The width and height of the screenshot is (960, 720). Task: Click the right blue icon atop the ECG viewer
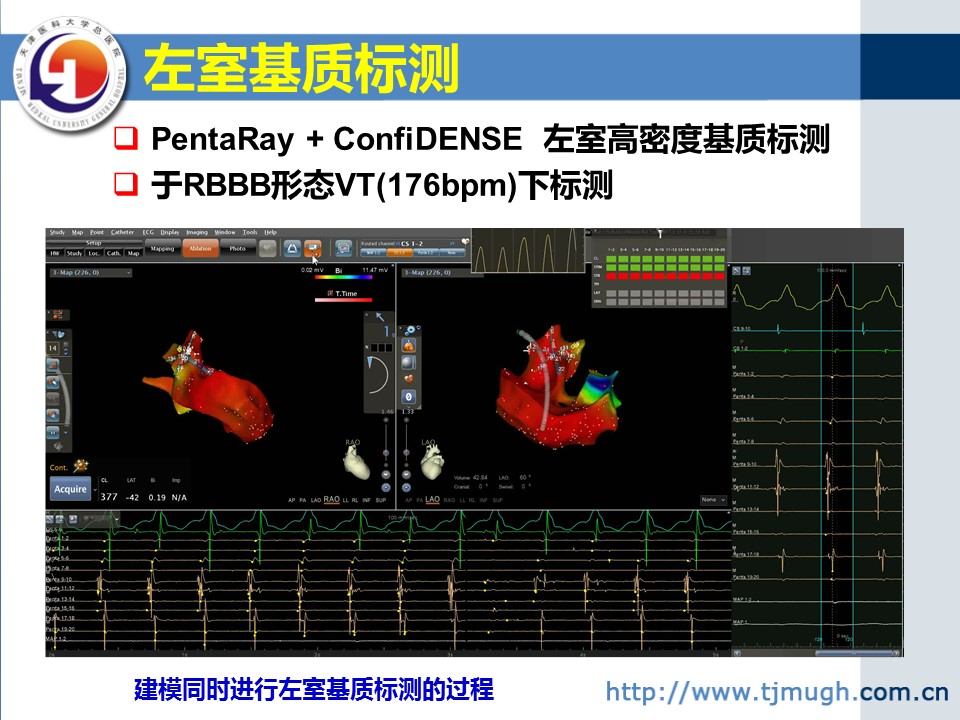(x=747, y=271)
